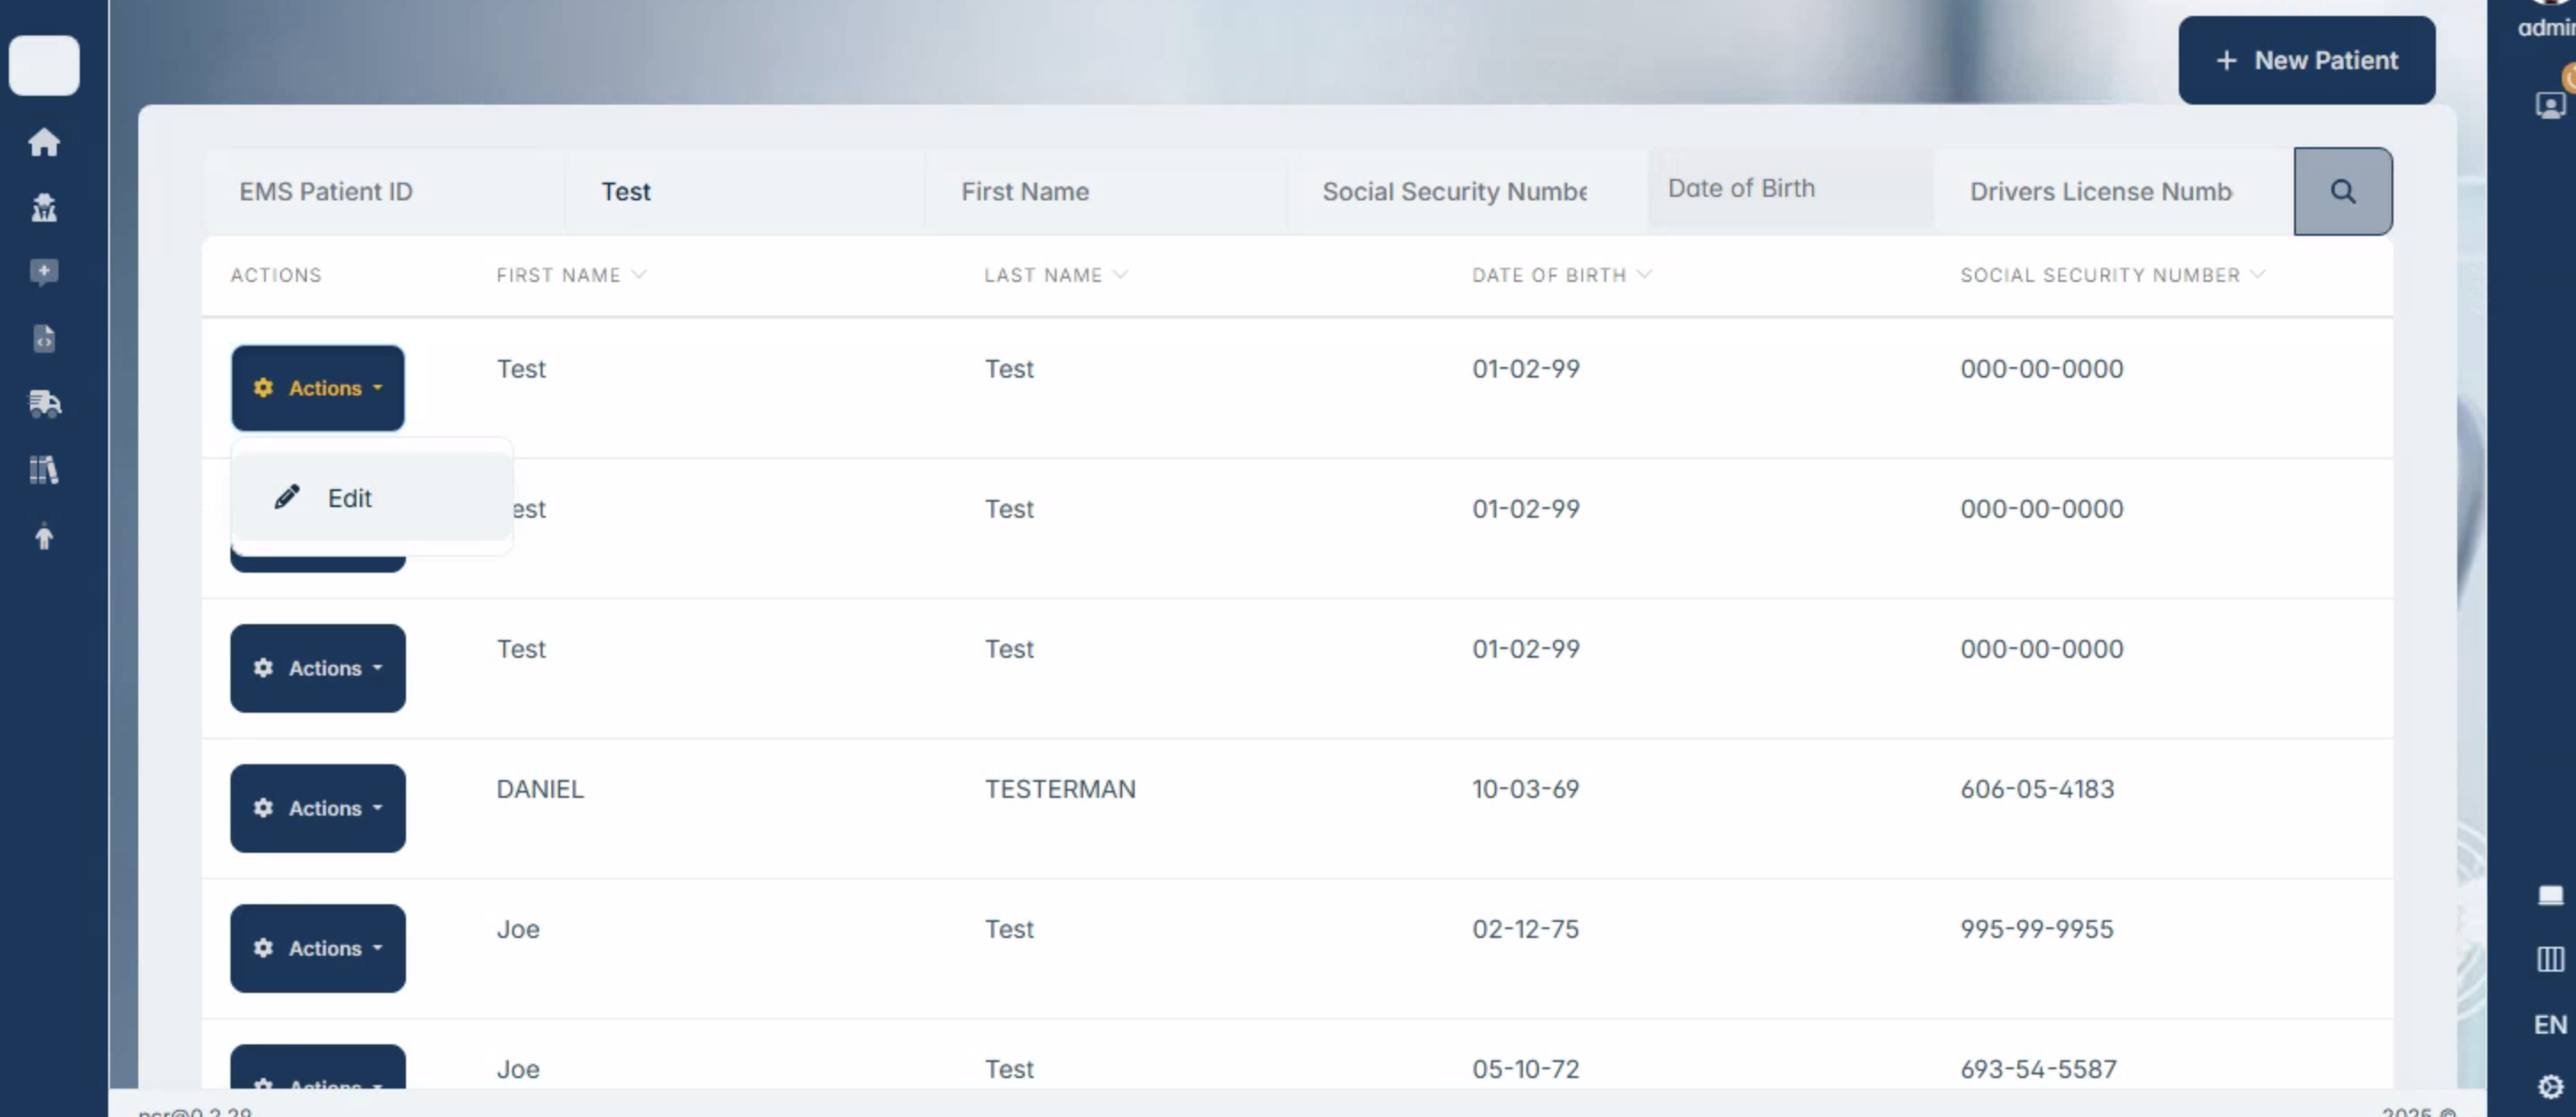Click the laptop icon in right panel
This screenshot has height=1117, width=2576.
pyautogui.click(x=2550, y=894)
